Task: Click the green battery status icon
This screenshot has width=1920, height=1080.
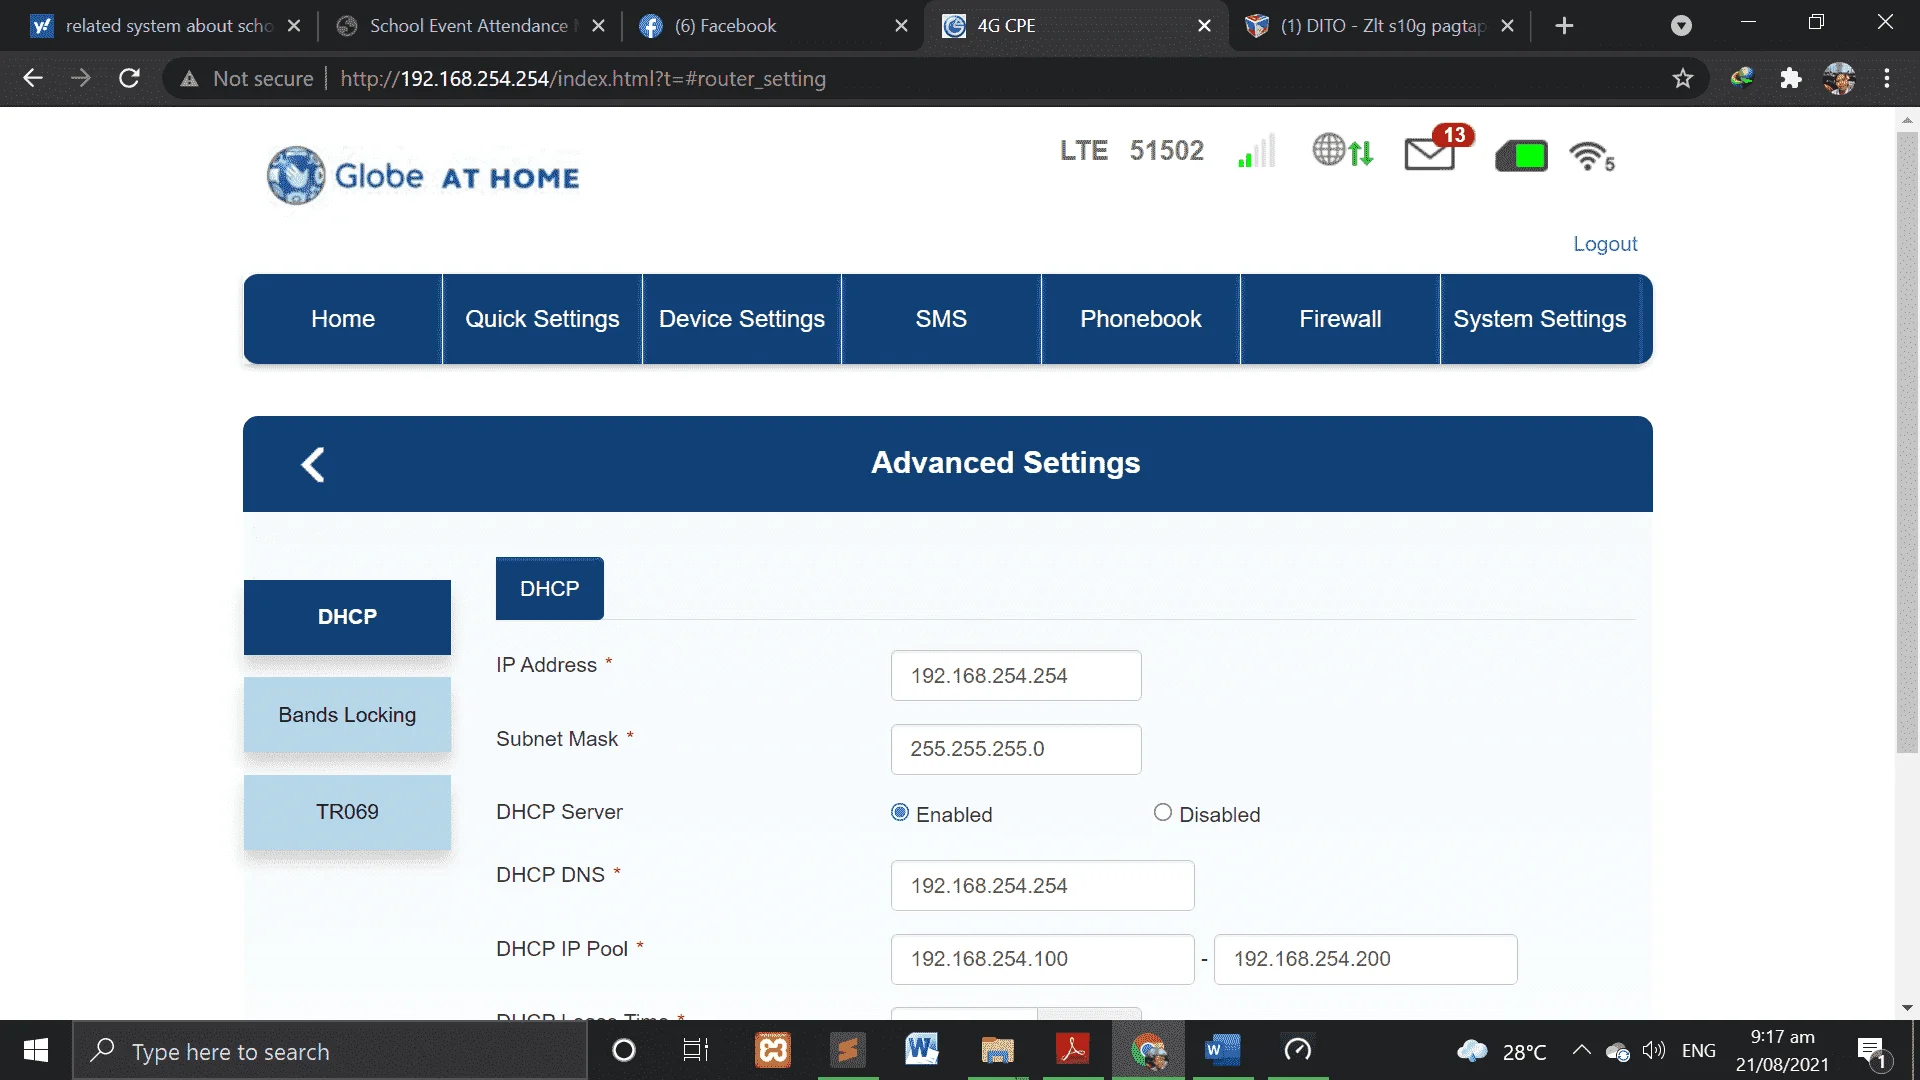Action: 1521,156
